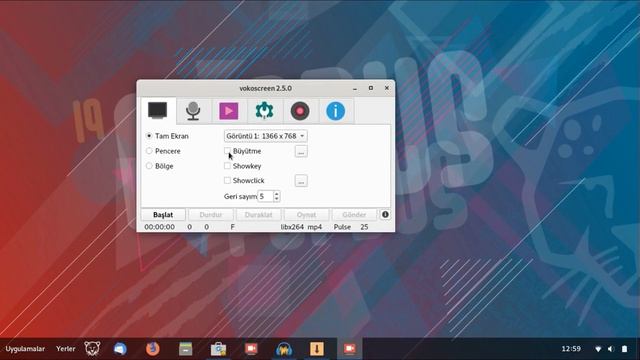Open the Yerler menu in the panel
The image size is (640, 360).
click(x=66, y=349)
